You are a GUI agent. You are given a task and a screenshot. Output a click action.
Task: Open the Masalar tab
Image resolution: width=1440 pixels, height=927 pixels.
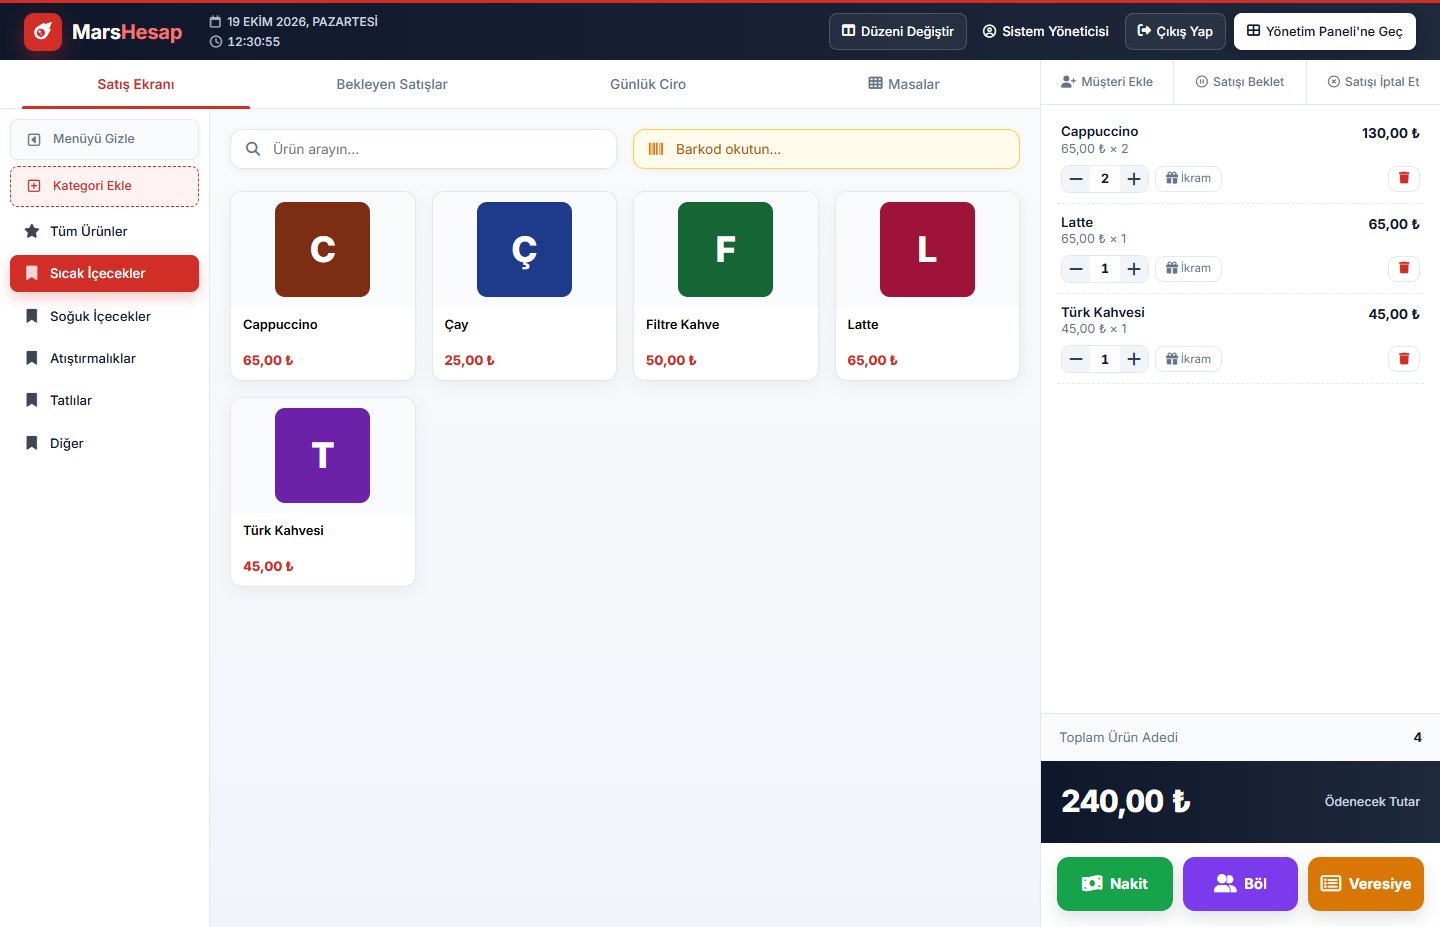[x=904, y=84]
